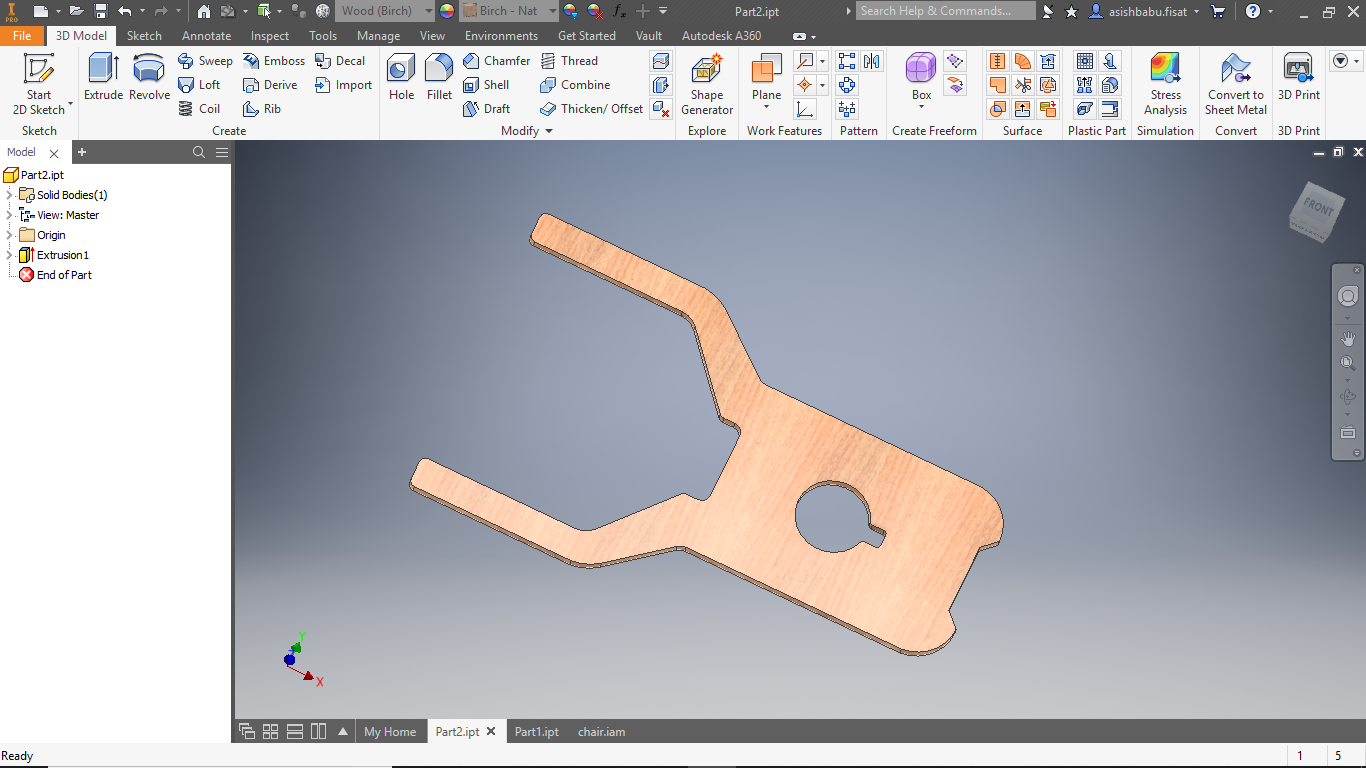Pick the Coil tool
The width and height of the screenshot is (1366, 768).
point(199,109)
